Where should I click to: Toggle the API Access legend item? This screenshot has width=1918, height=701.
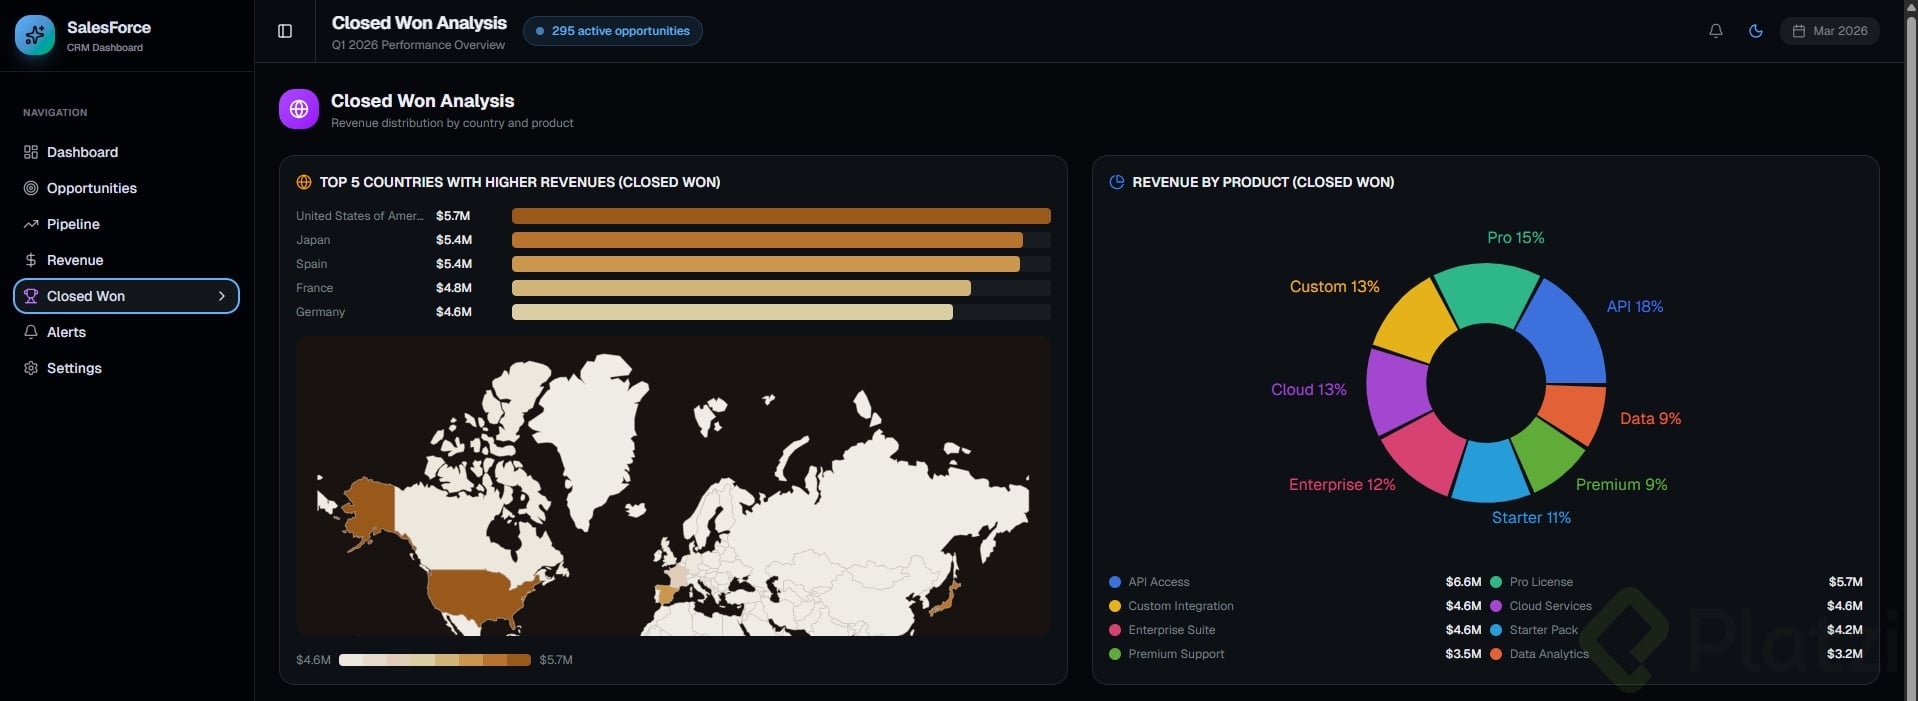click(1158, 582)
